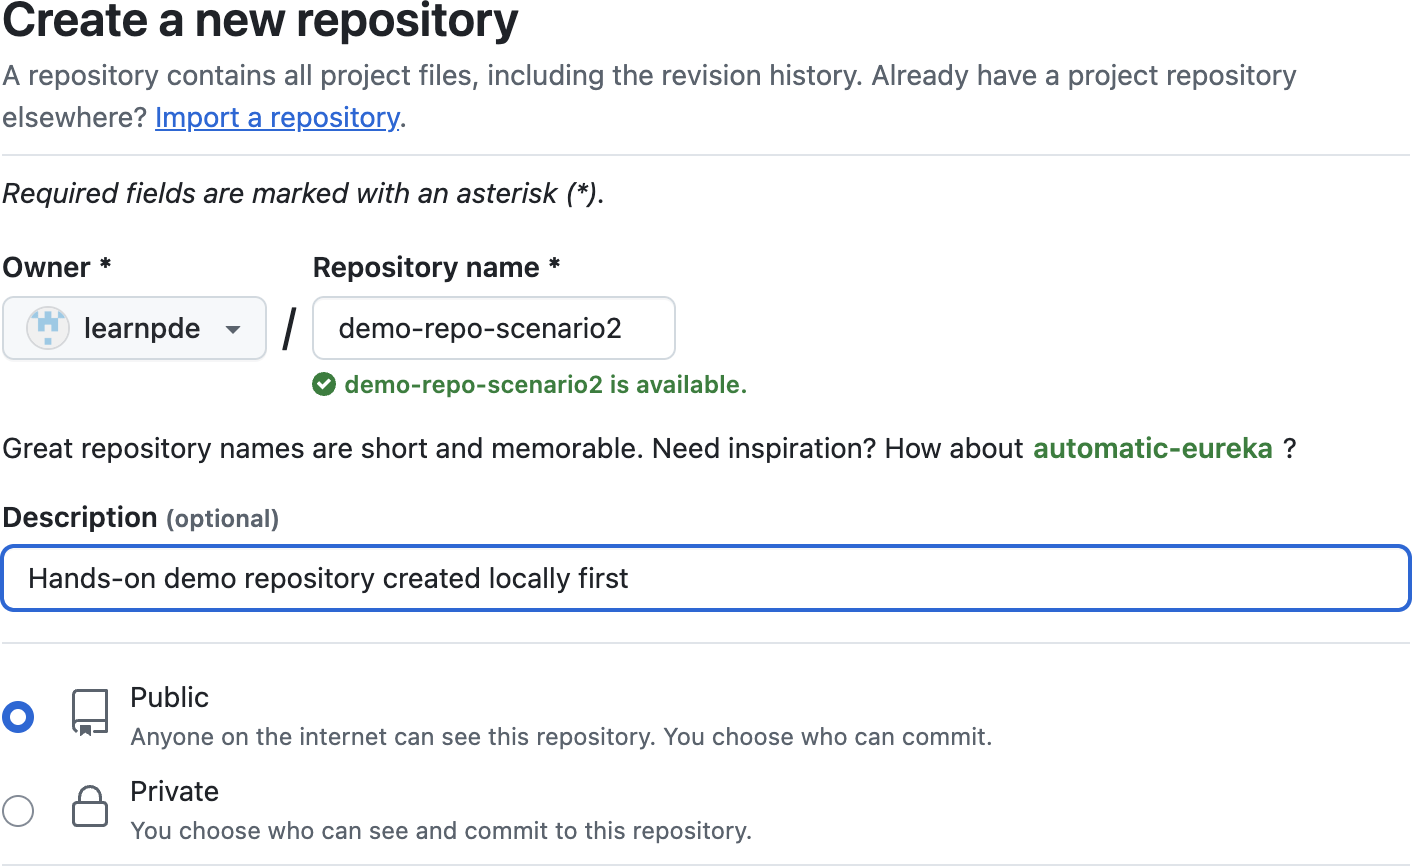1412x866 pixels.
Task: Open the Owner dropdown showing learnpde
Action: tap(134, 328)
